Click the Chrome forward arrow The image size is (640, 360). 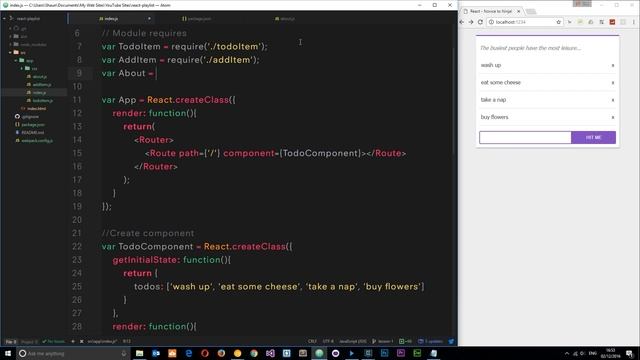tap(471, 22)
